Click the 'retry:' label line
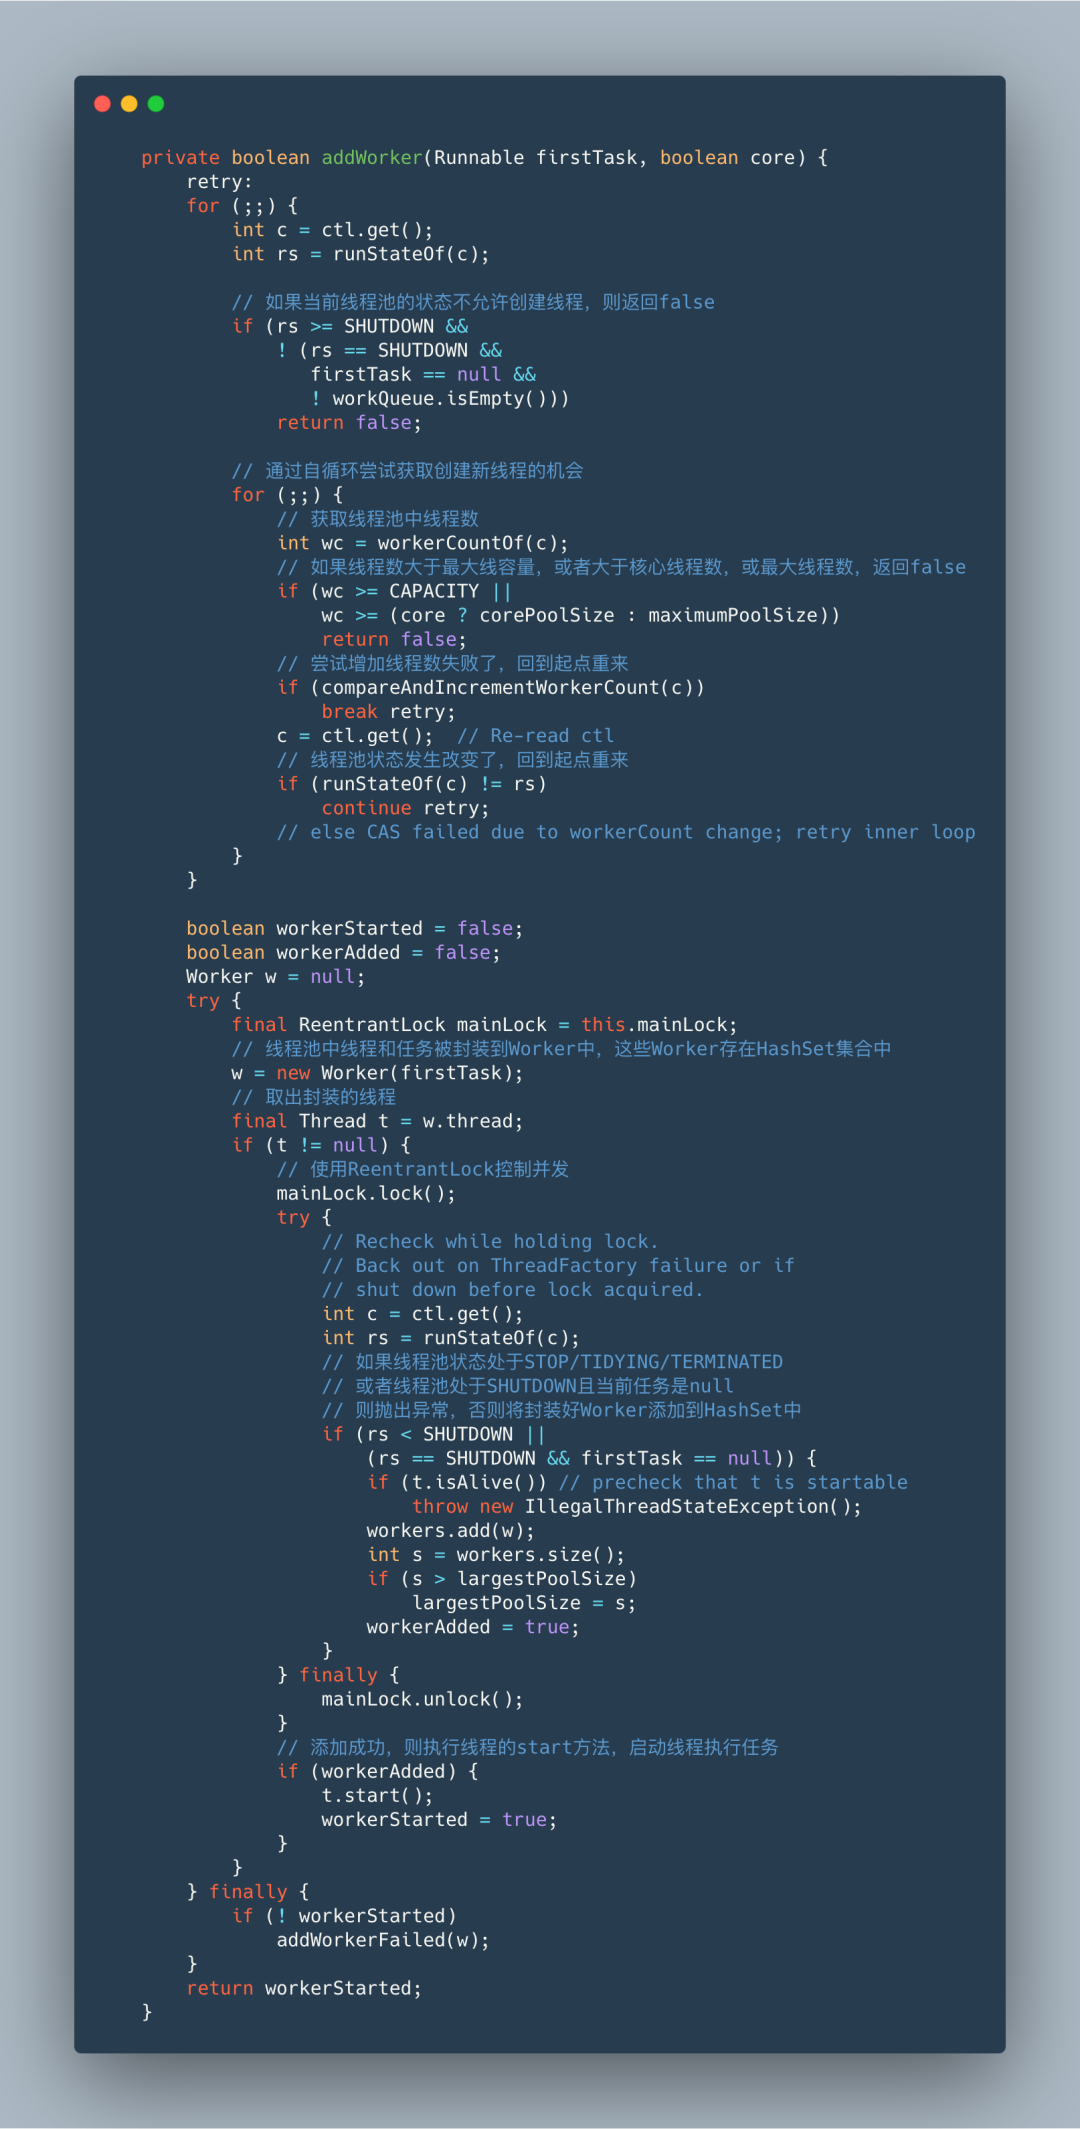 219,182
